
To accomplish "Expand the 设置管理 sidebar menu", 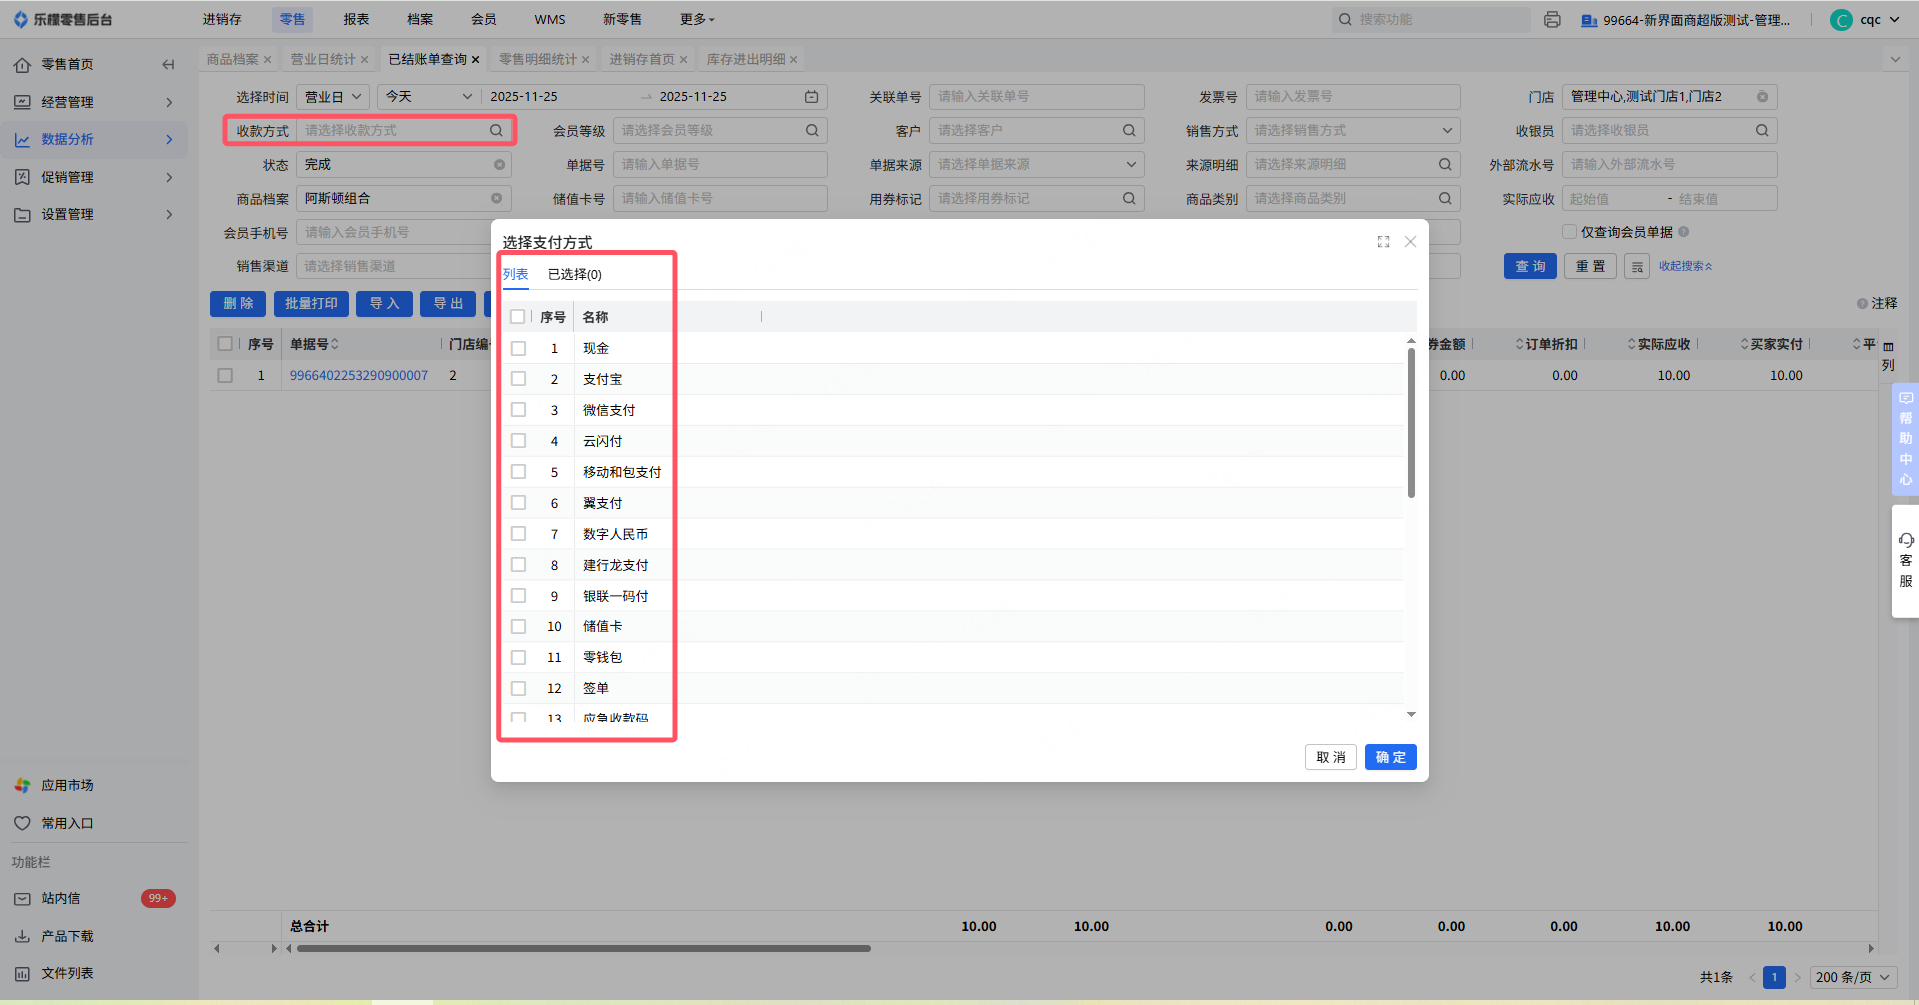I will pos(95,215).
